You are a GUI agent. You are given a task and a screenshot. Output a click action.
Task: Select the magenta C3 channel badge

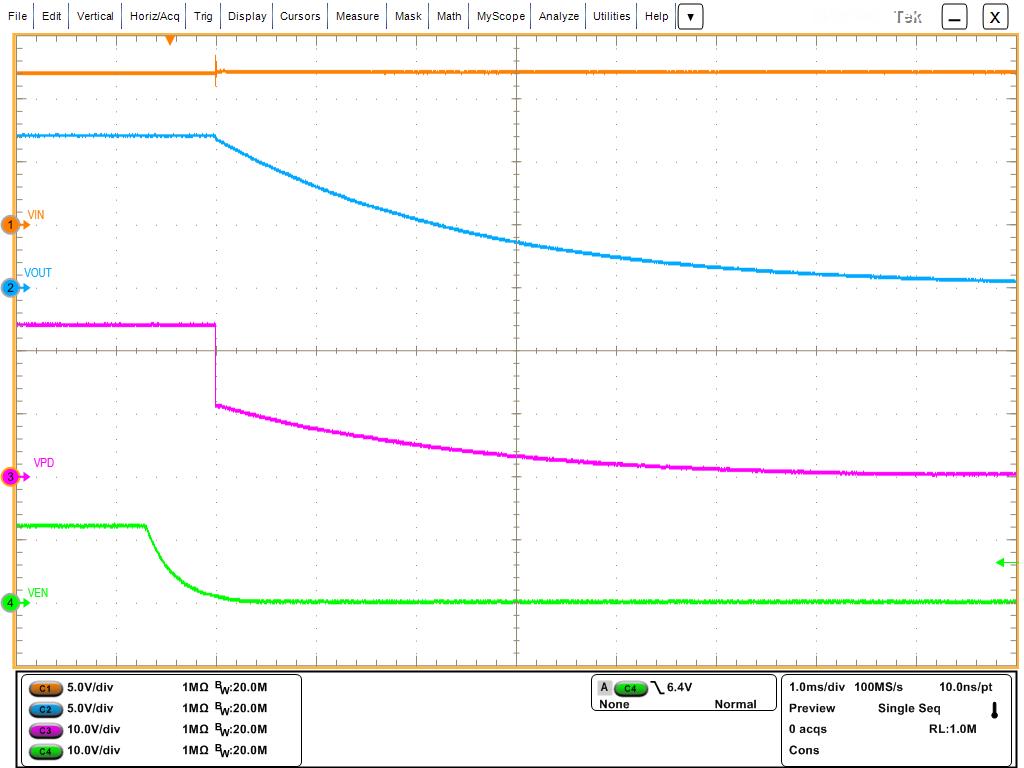click(46, 729)
